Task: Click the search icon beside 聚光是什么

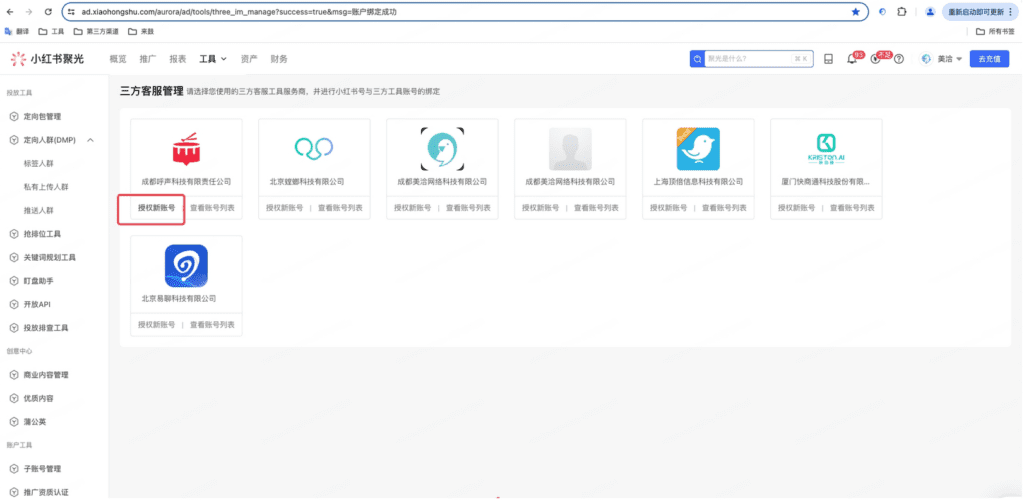Action: (x=697, y=59)
